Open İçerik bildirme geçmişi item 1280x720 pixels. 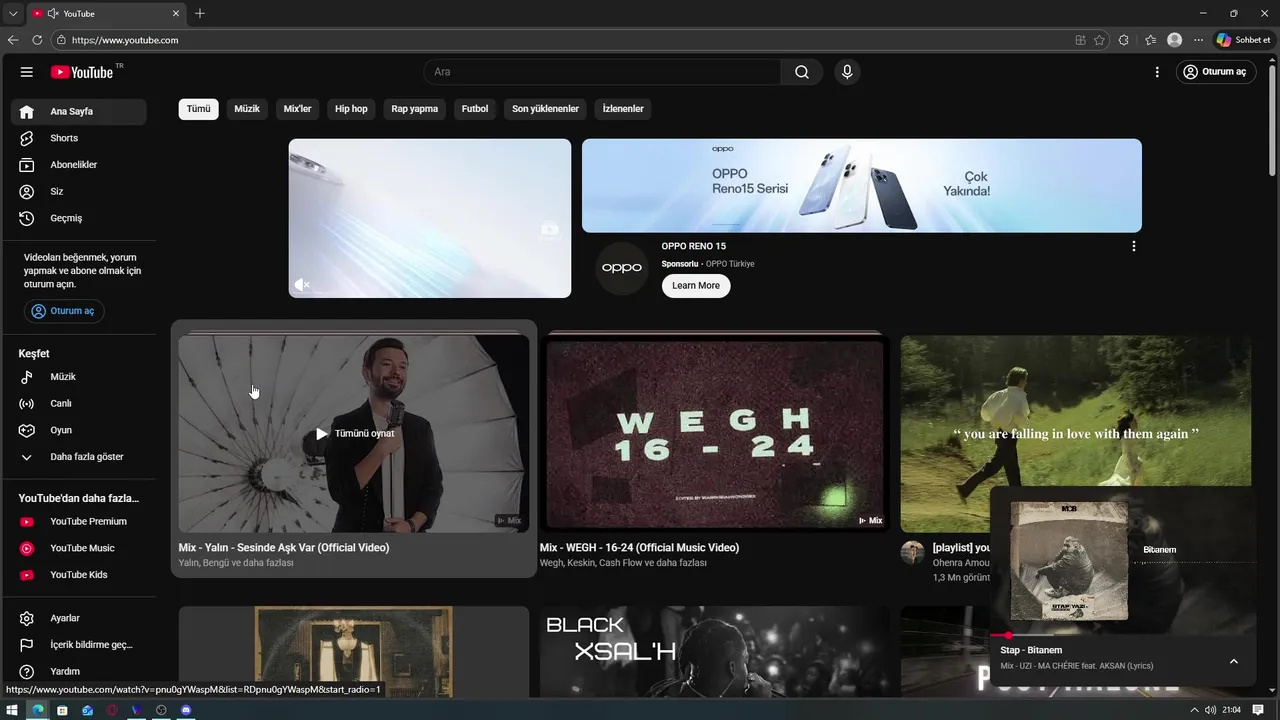pos(79,645)
